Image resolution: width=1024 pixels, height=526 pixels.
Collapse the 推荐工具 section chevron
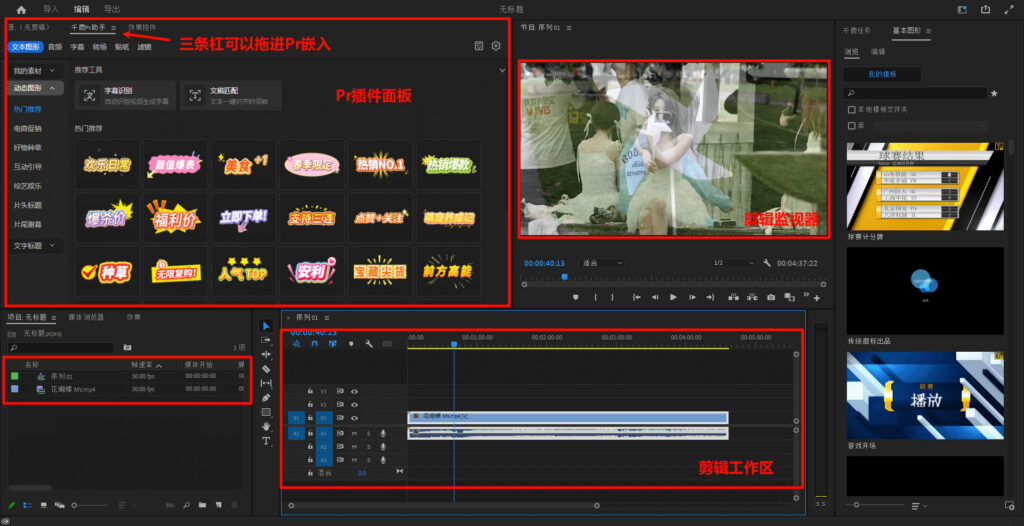pyautogui.click(x=502, y=70)
